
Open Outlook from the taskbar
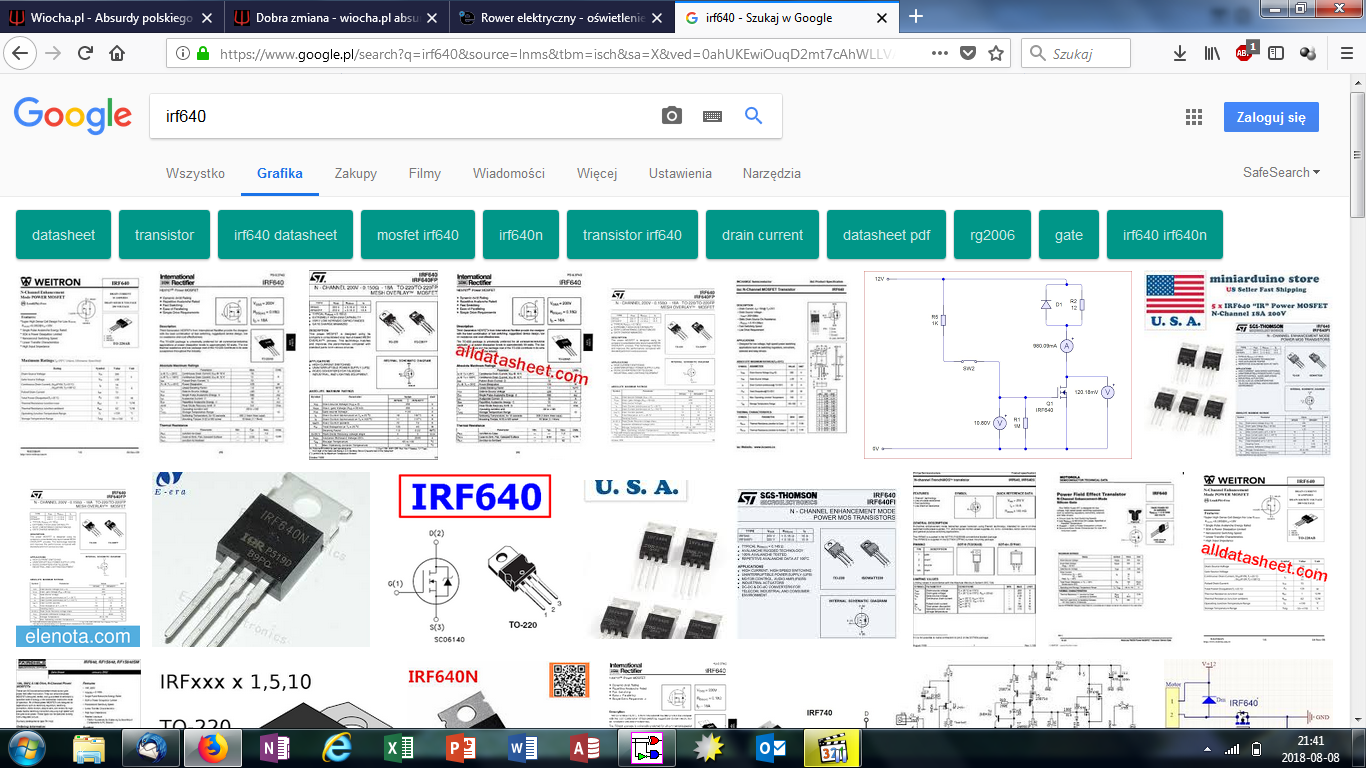pos(771,748)
